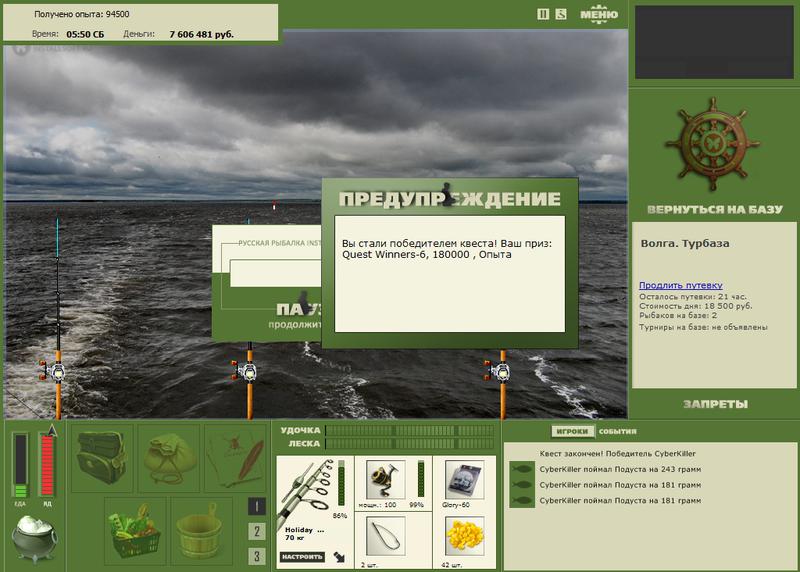This screenshot has width=800, height=572.
Task: Click the НАСТРОИТЬ button
Action: tap(302, 557)
